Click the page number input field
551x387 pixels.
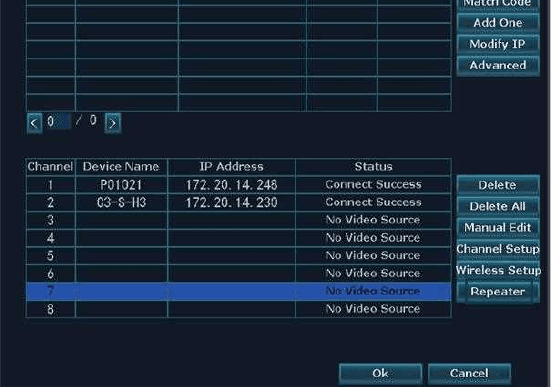58,121
